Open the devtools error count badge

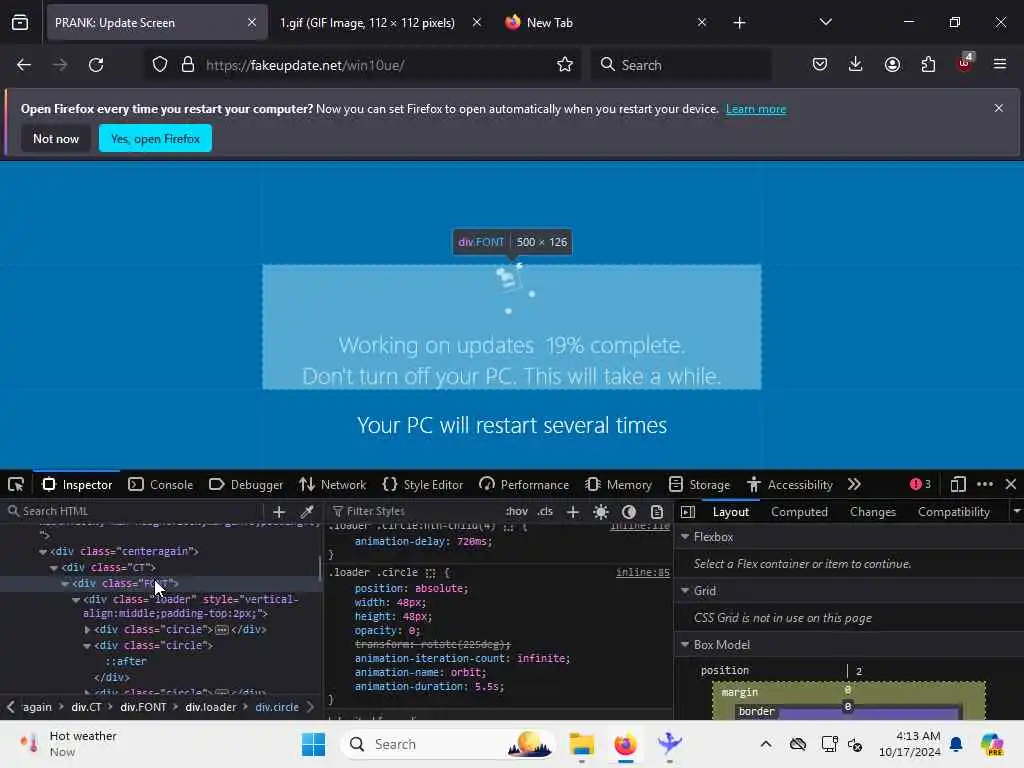point(920,484)
